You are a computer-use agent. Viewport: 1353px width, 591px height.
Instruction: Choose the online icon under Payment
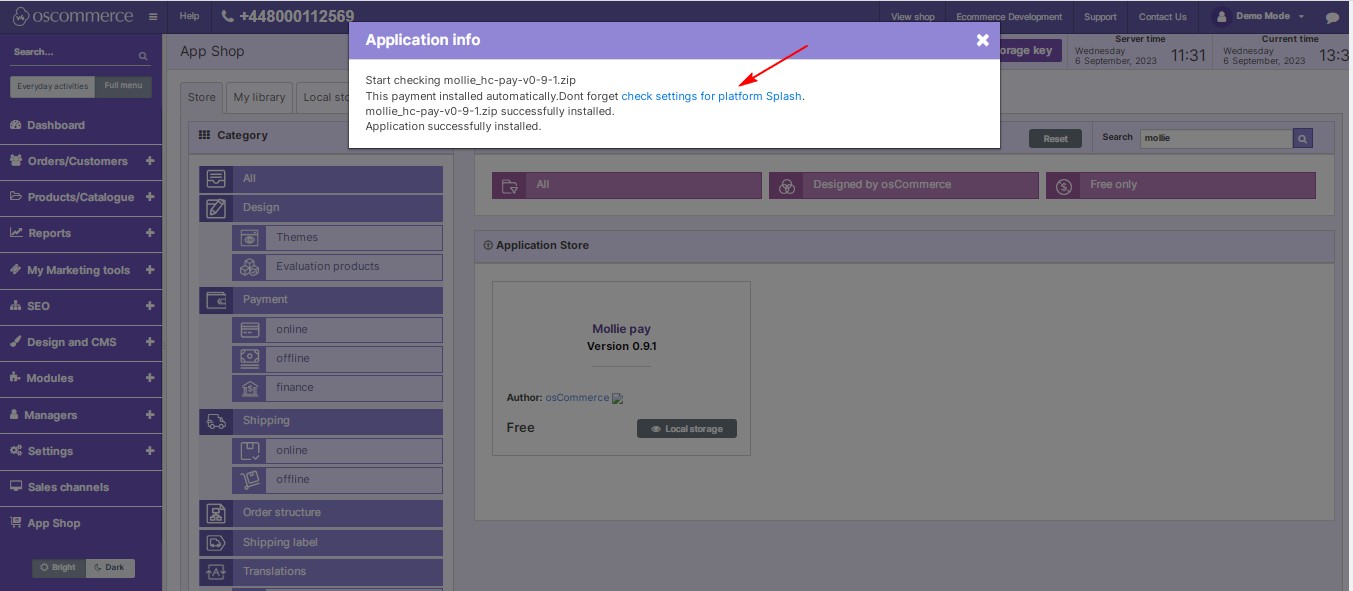pyautogui.click(x=249, y=329)
